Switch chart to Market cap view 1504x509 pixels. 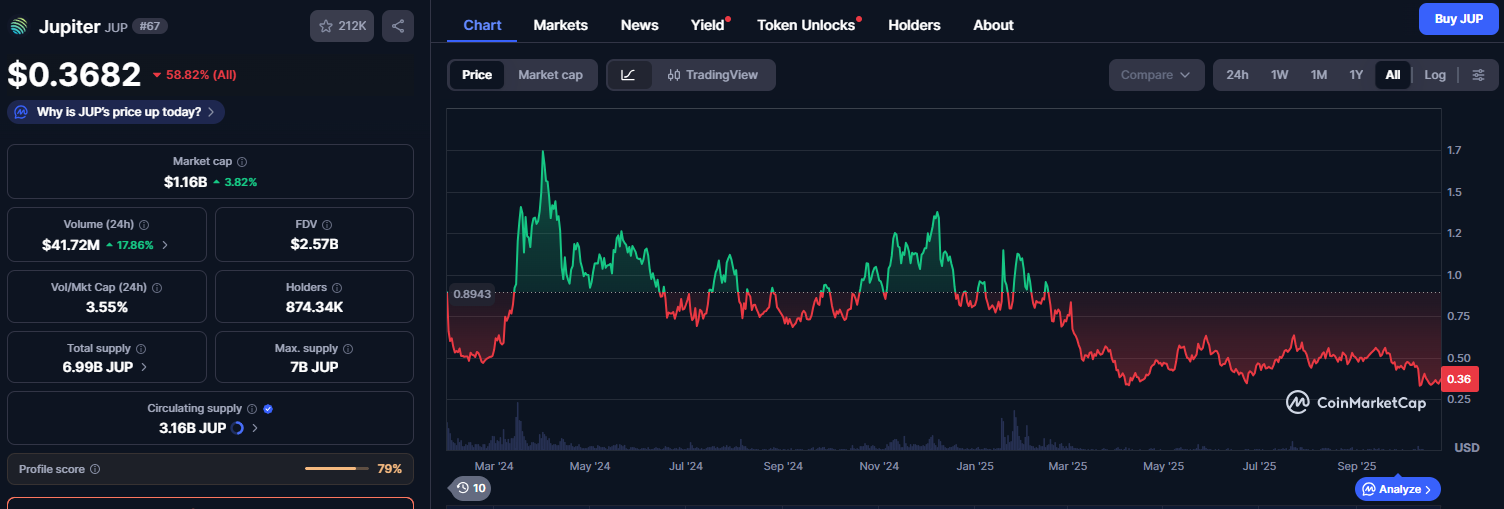tap(550, 75)
